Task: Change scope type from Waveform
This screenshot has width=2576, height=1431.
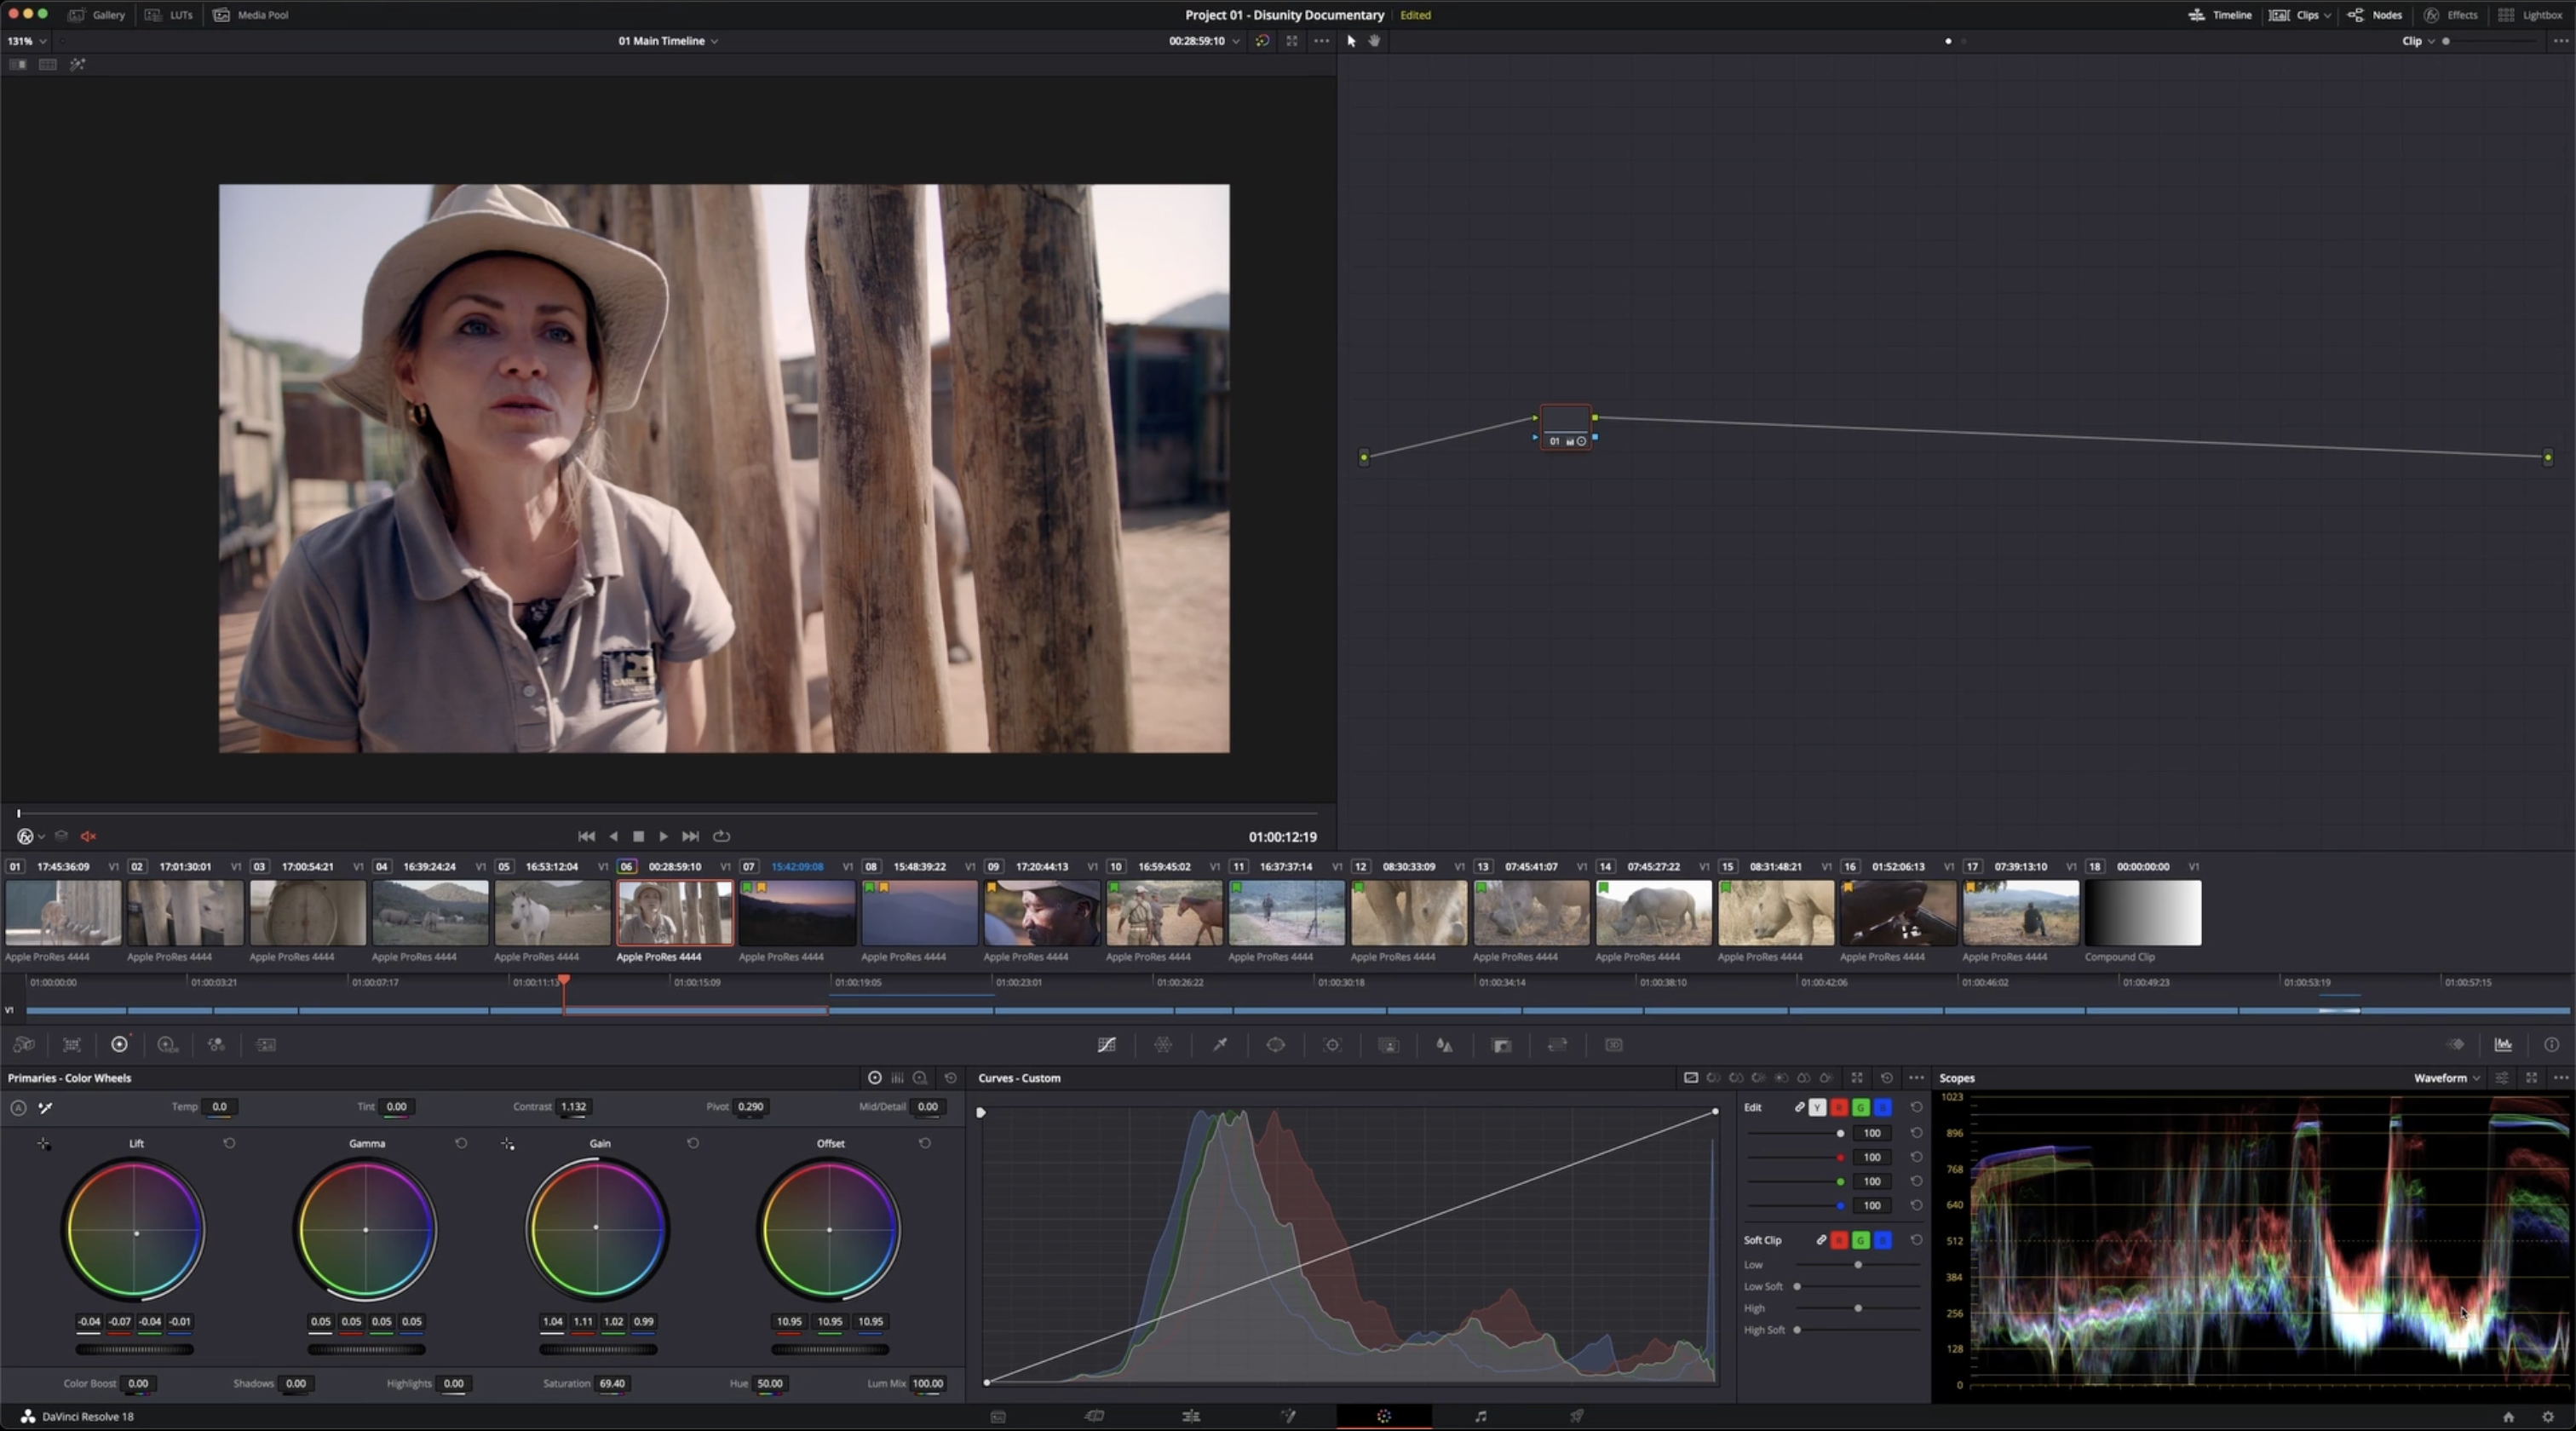Action: click(x=2447, y=1078)
